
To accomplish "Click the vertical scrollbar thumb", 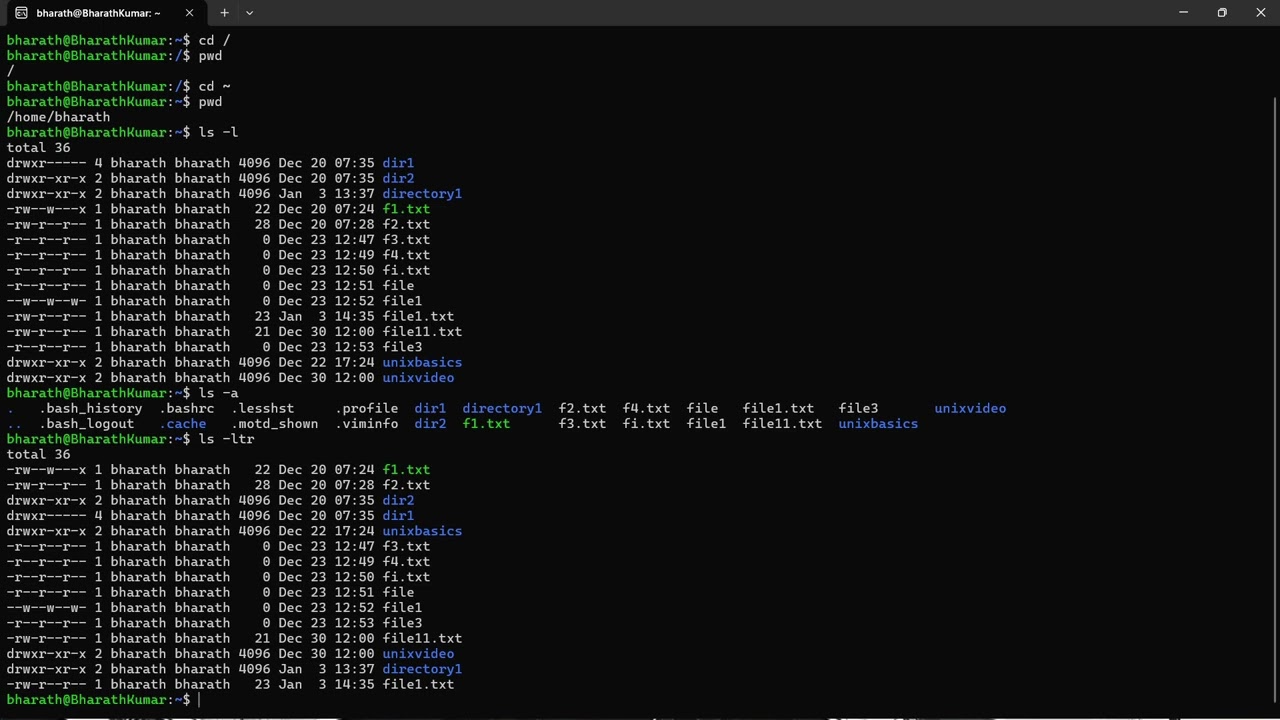I will click(x=1275, y=400).
